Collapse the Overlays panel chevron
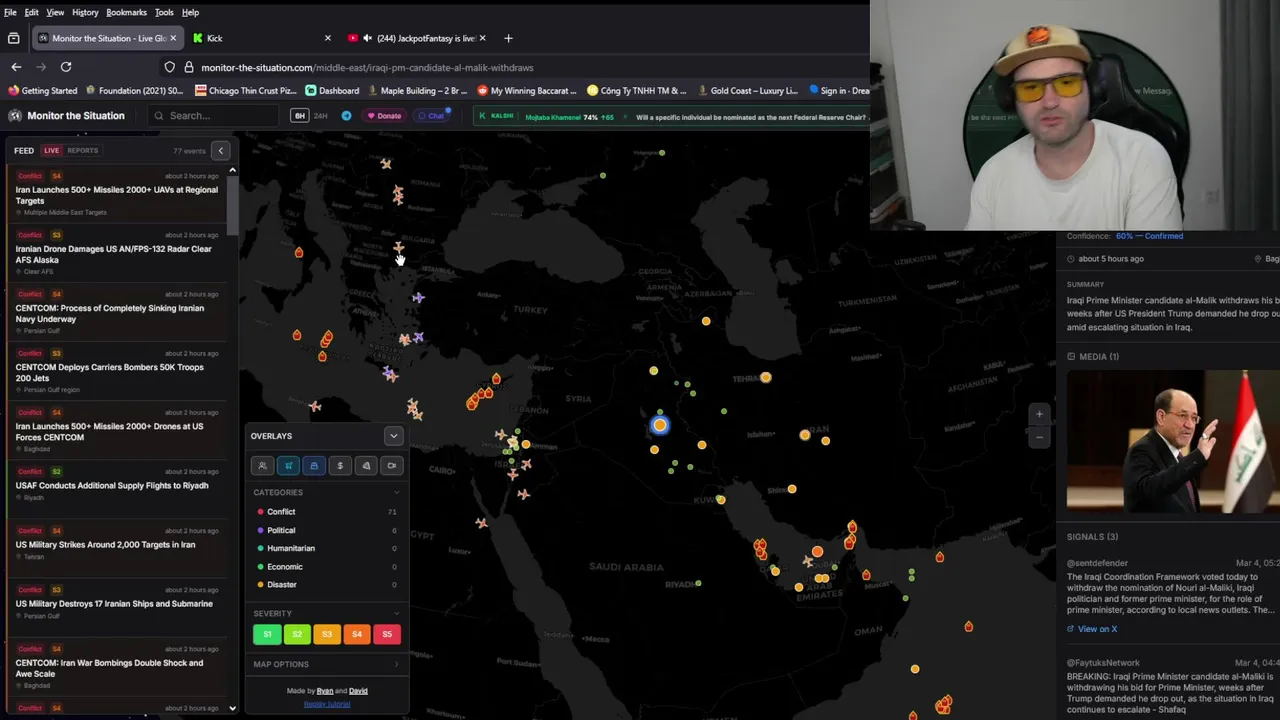Image resolution: width=1280 pixels, height=720 pixels. 393,436
